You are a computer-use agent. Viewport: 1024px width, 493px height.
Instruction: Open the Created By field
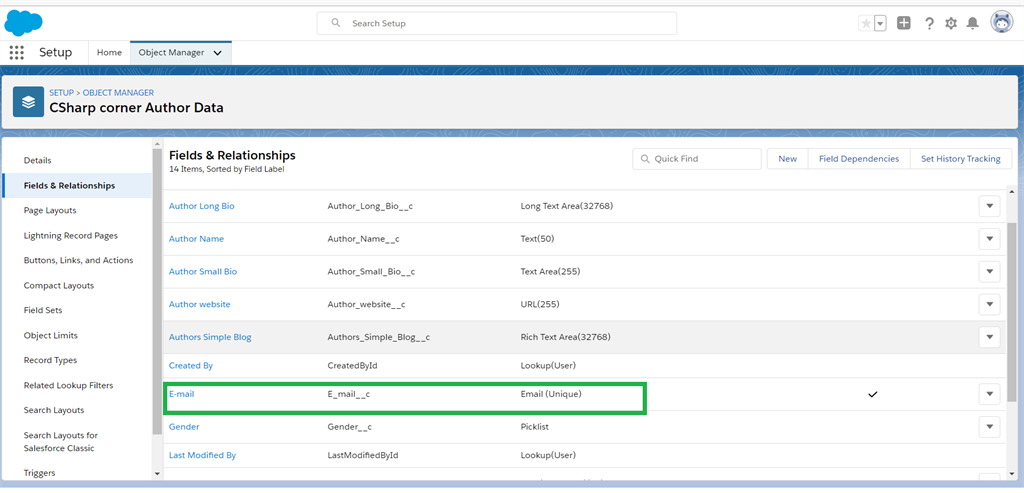pyautogui.click(x=191, y=366)
